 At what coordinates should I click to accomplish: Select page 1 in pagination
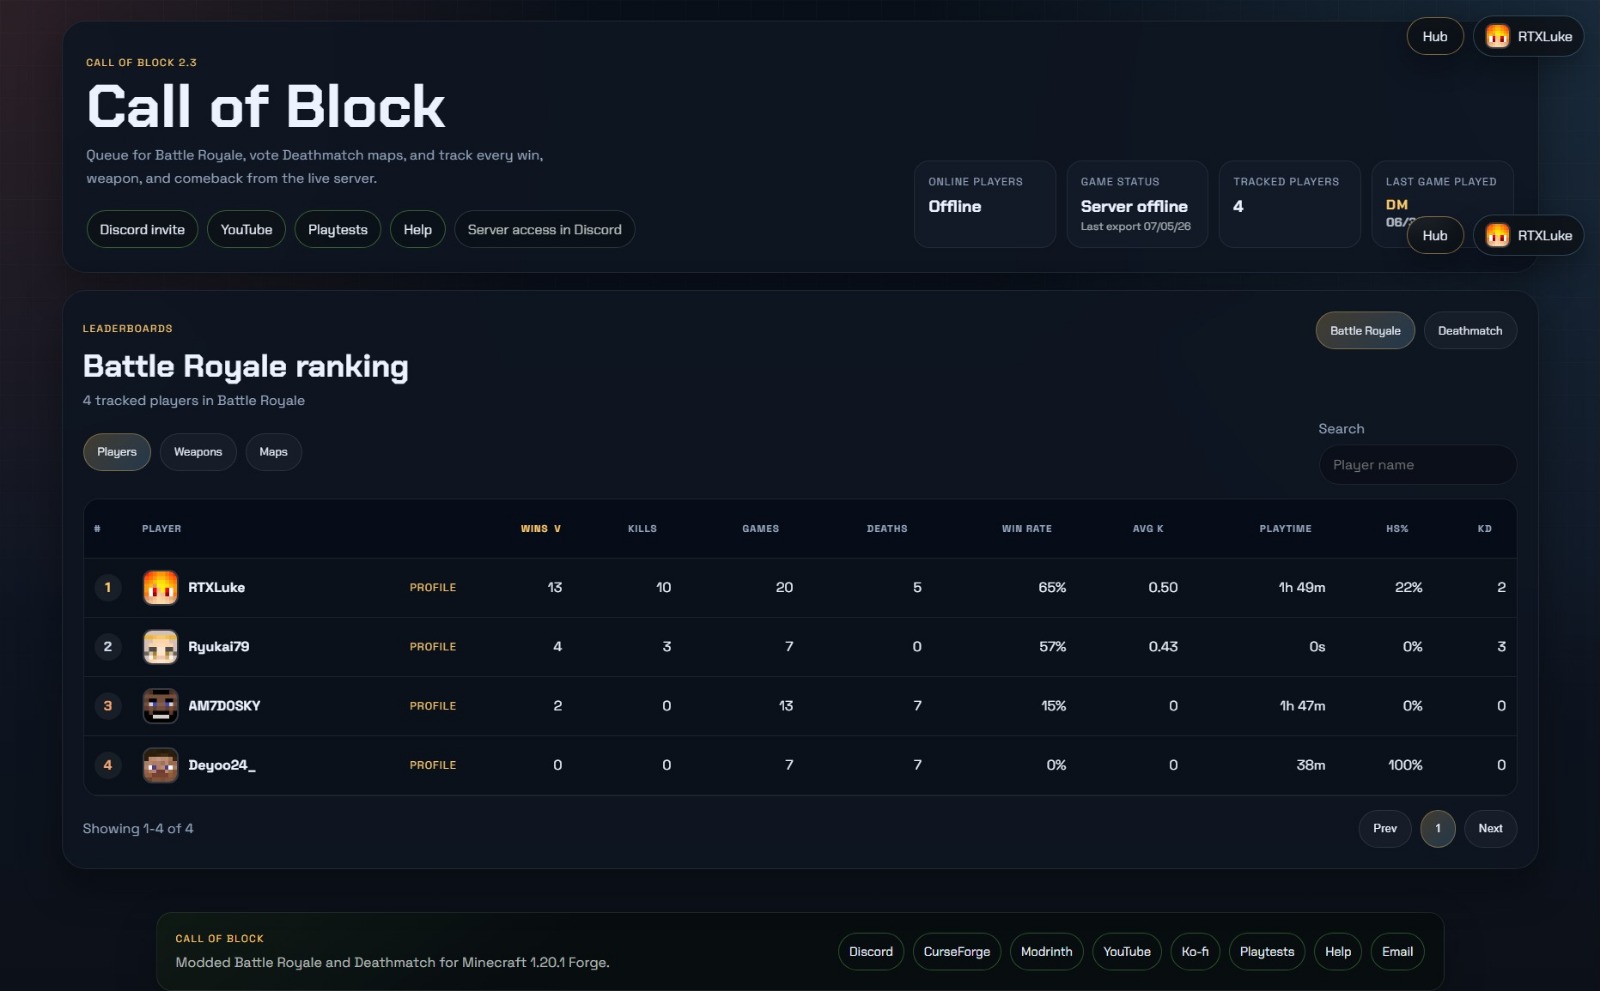(1438, 829)
